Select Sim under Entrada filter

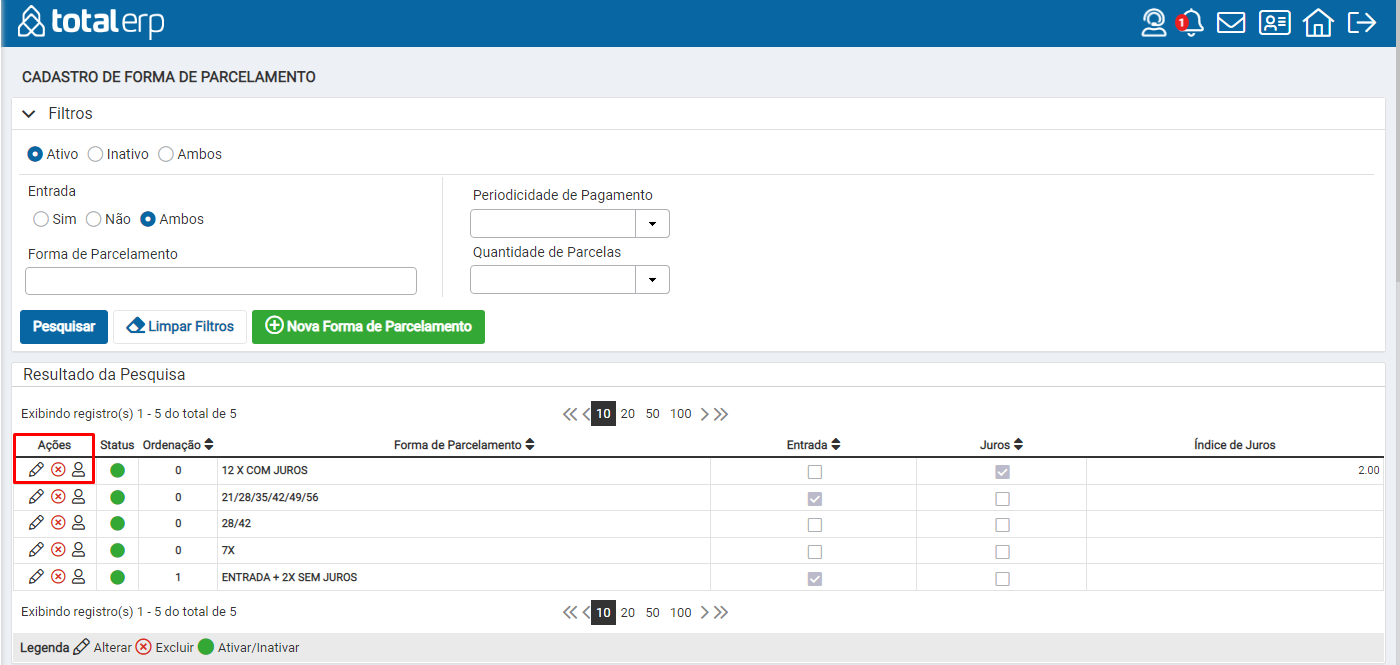coord(41,219)
